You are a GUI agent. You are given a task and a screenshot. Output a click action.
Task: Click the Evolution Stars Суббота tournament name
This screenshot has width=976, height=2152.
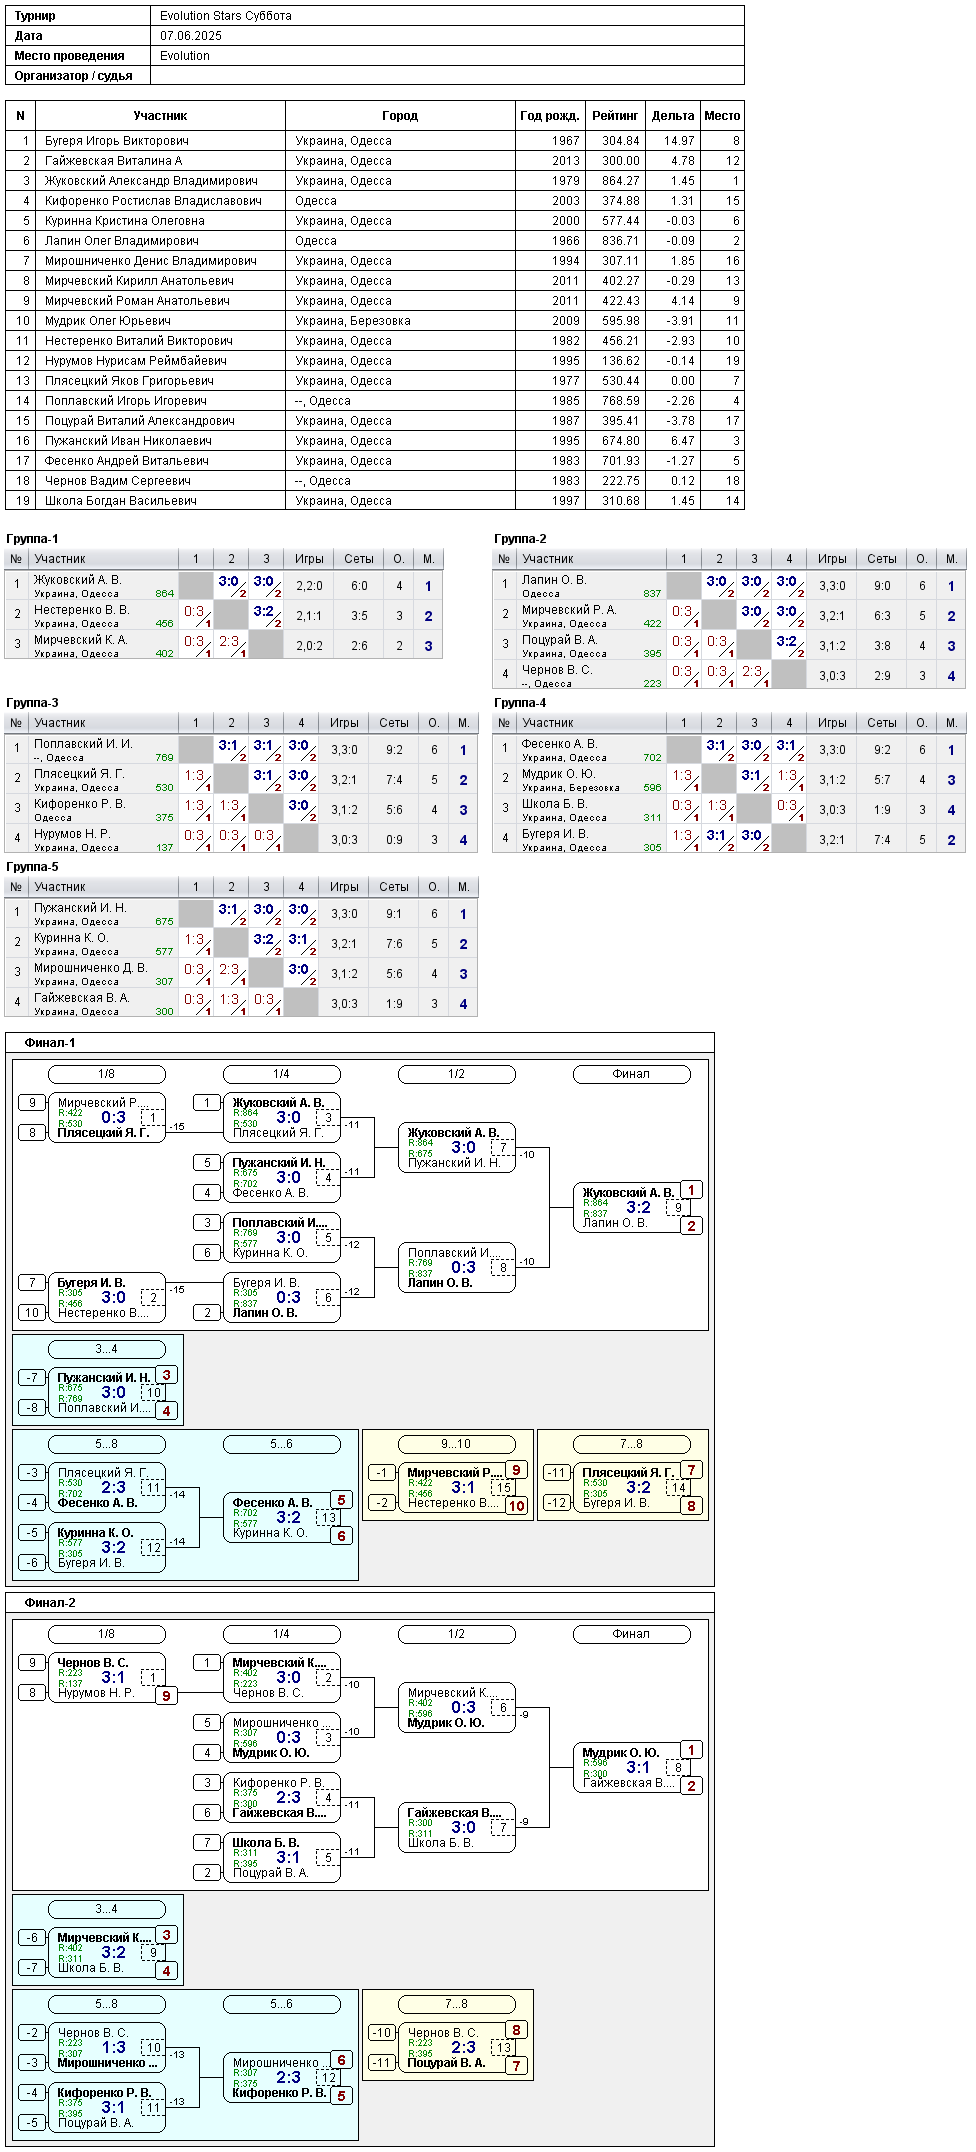(x=226, y=16)
